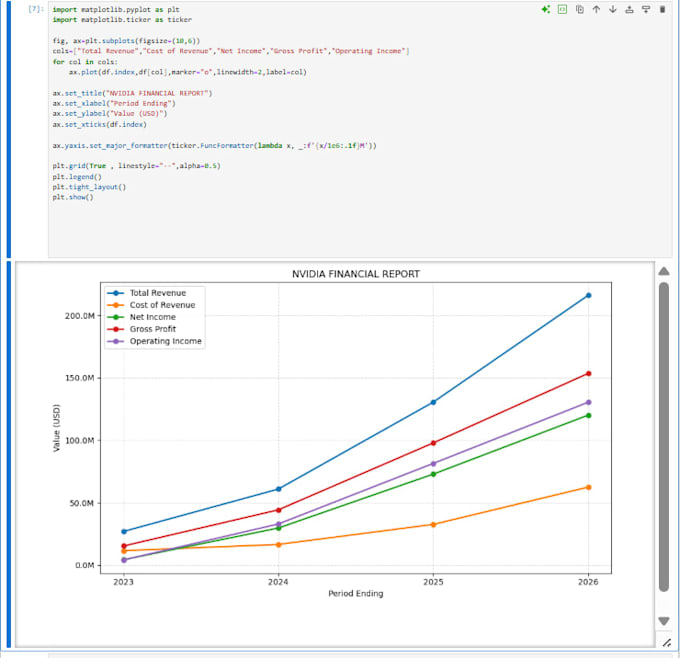
Task: Open the AI assistant sparkle icon
Action: pyautogui.click(x=546, y=9)
